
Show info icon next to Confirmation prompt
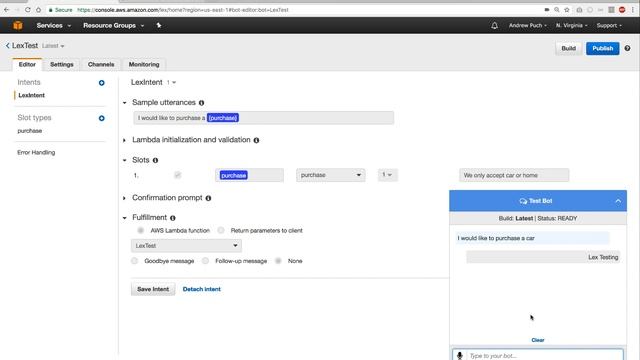click(209, 198)
